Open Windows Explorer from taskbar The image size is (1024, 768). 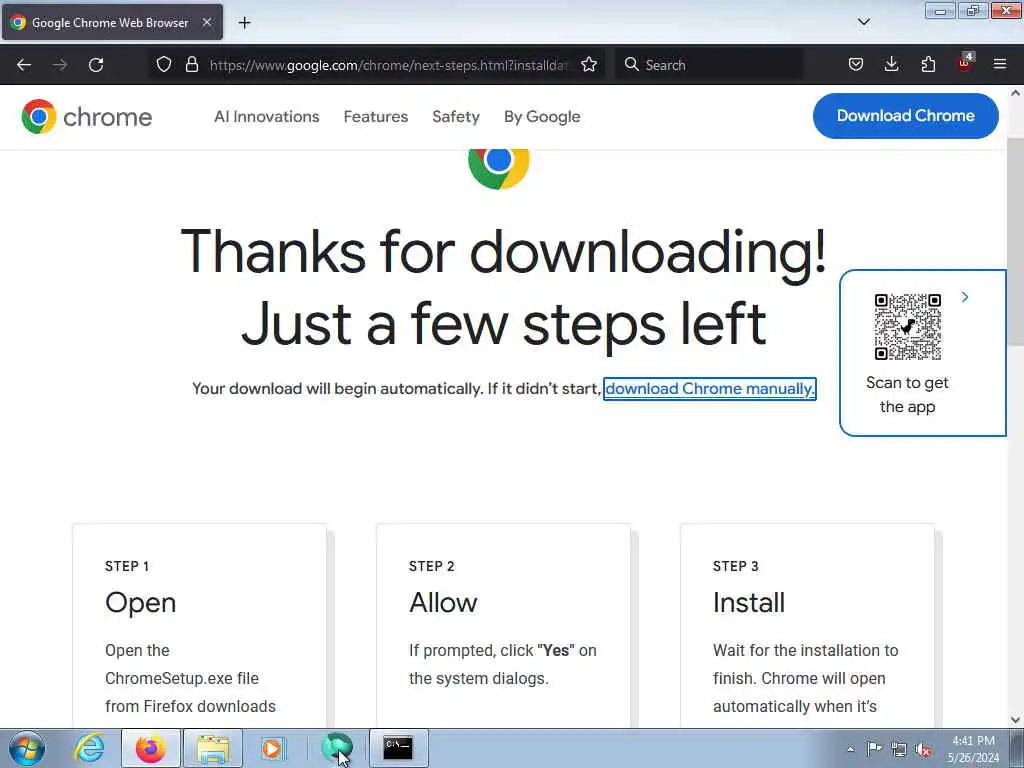coord(213,748)
